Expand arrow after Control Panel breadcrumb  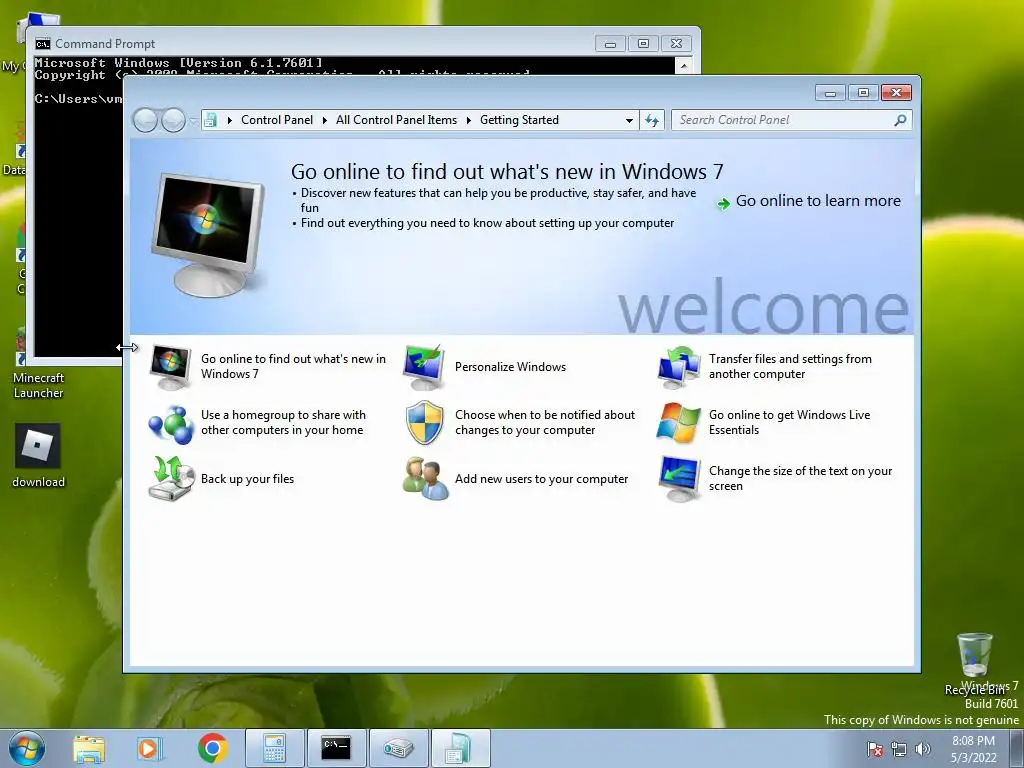coord(325,120)
